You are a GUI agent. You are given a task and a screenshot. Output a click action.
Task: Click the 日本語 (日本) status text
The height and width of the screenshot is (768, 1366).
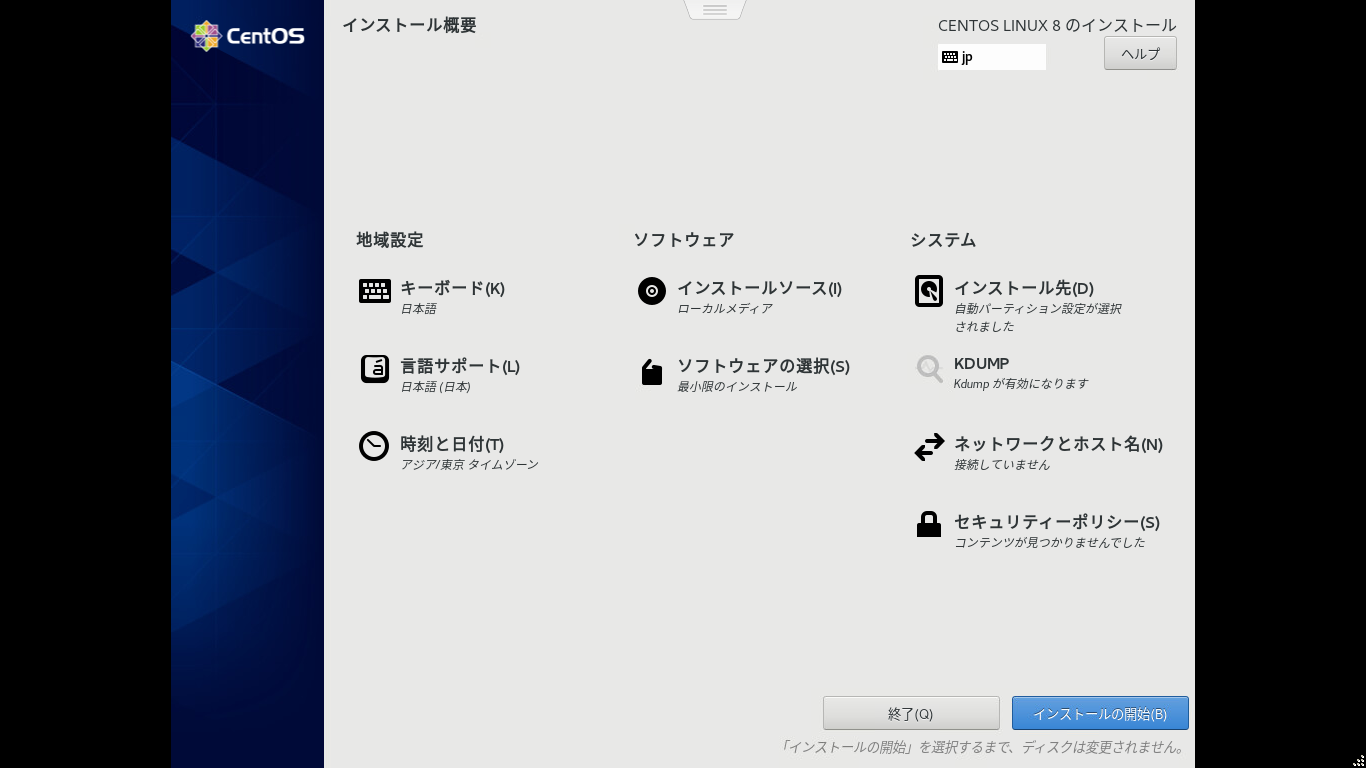click(436, 387)
